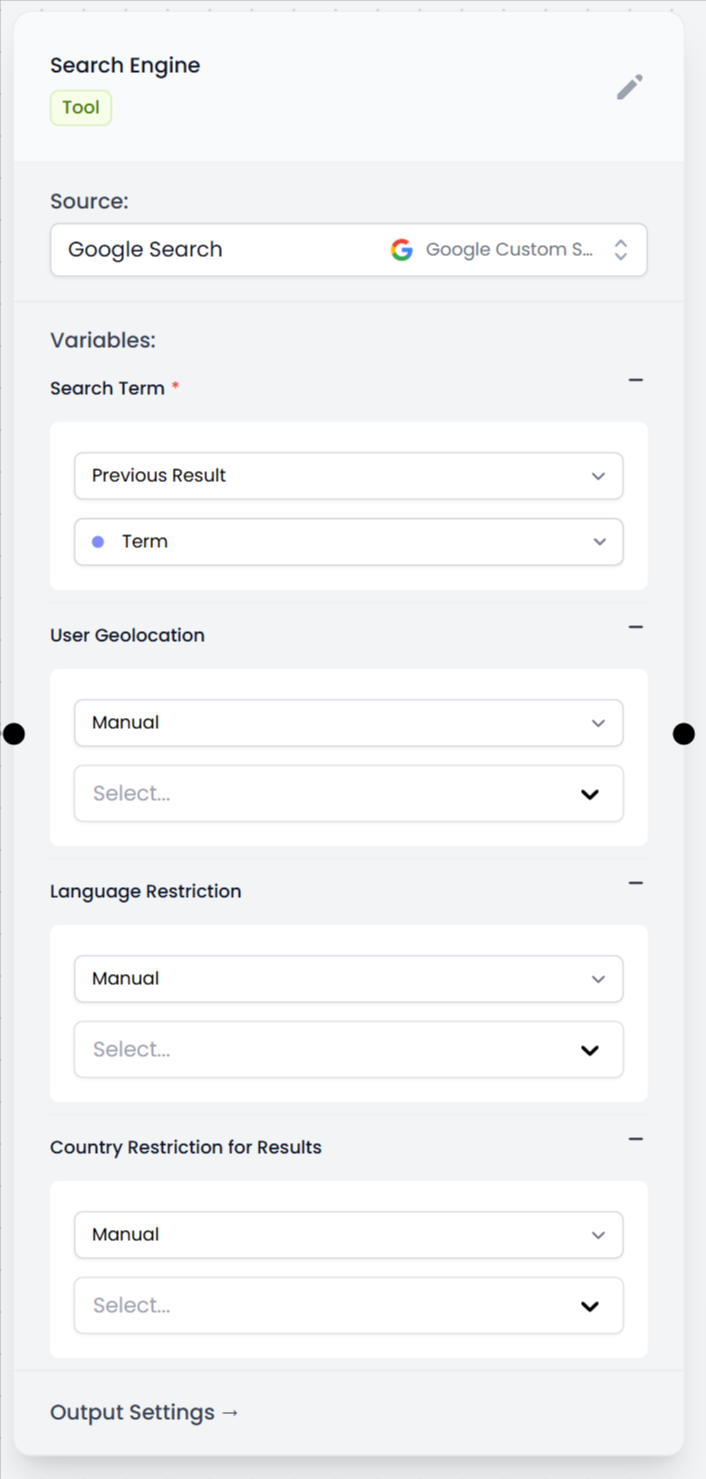
Task: Open the Google Search source selector
Action: 348,250
